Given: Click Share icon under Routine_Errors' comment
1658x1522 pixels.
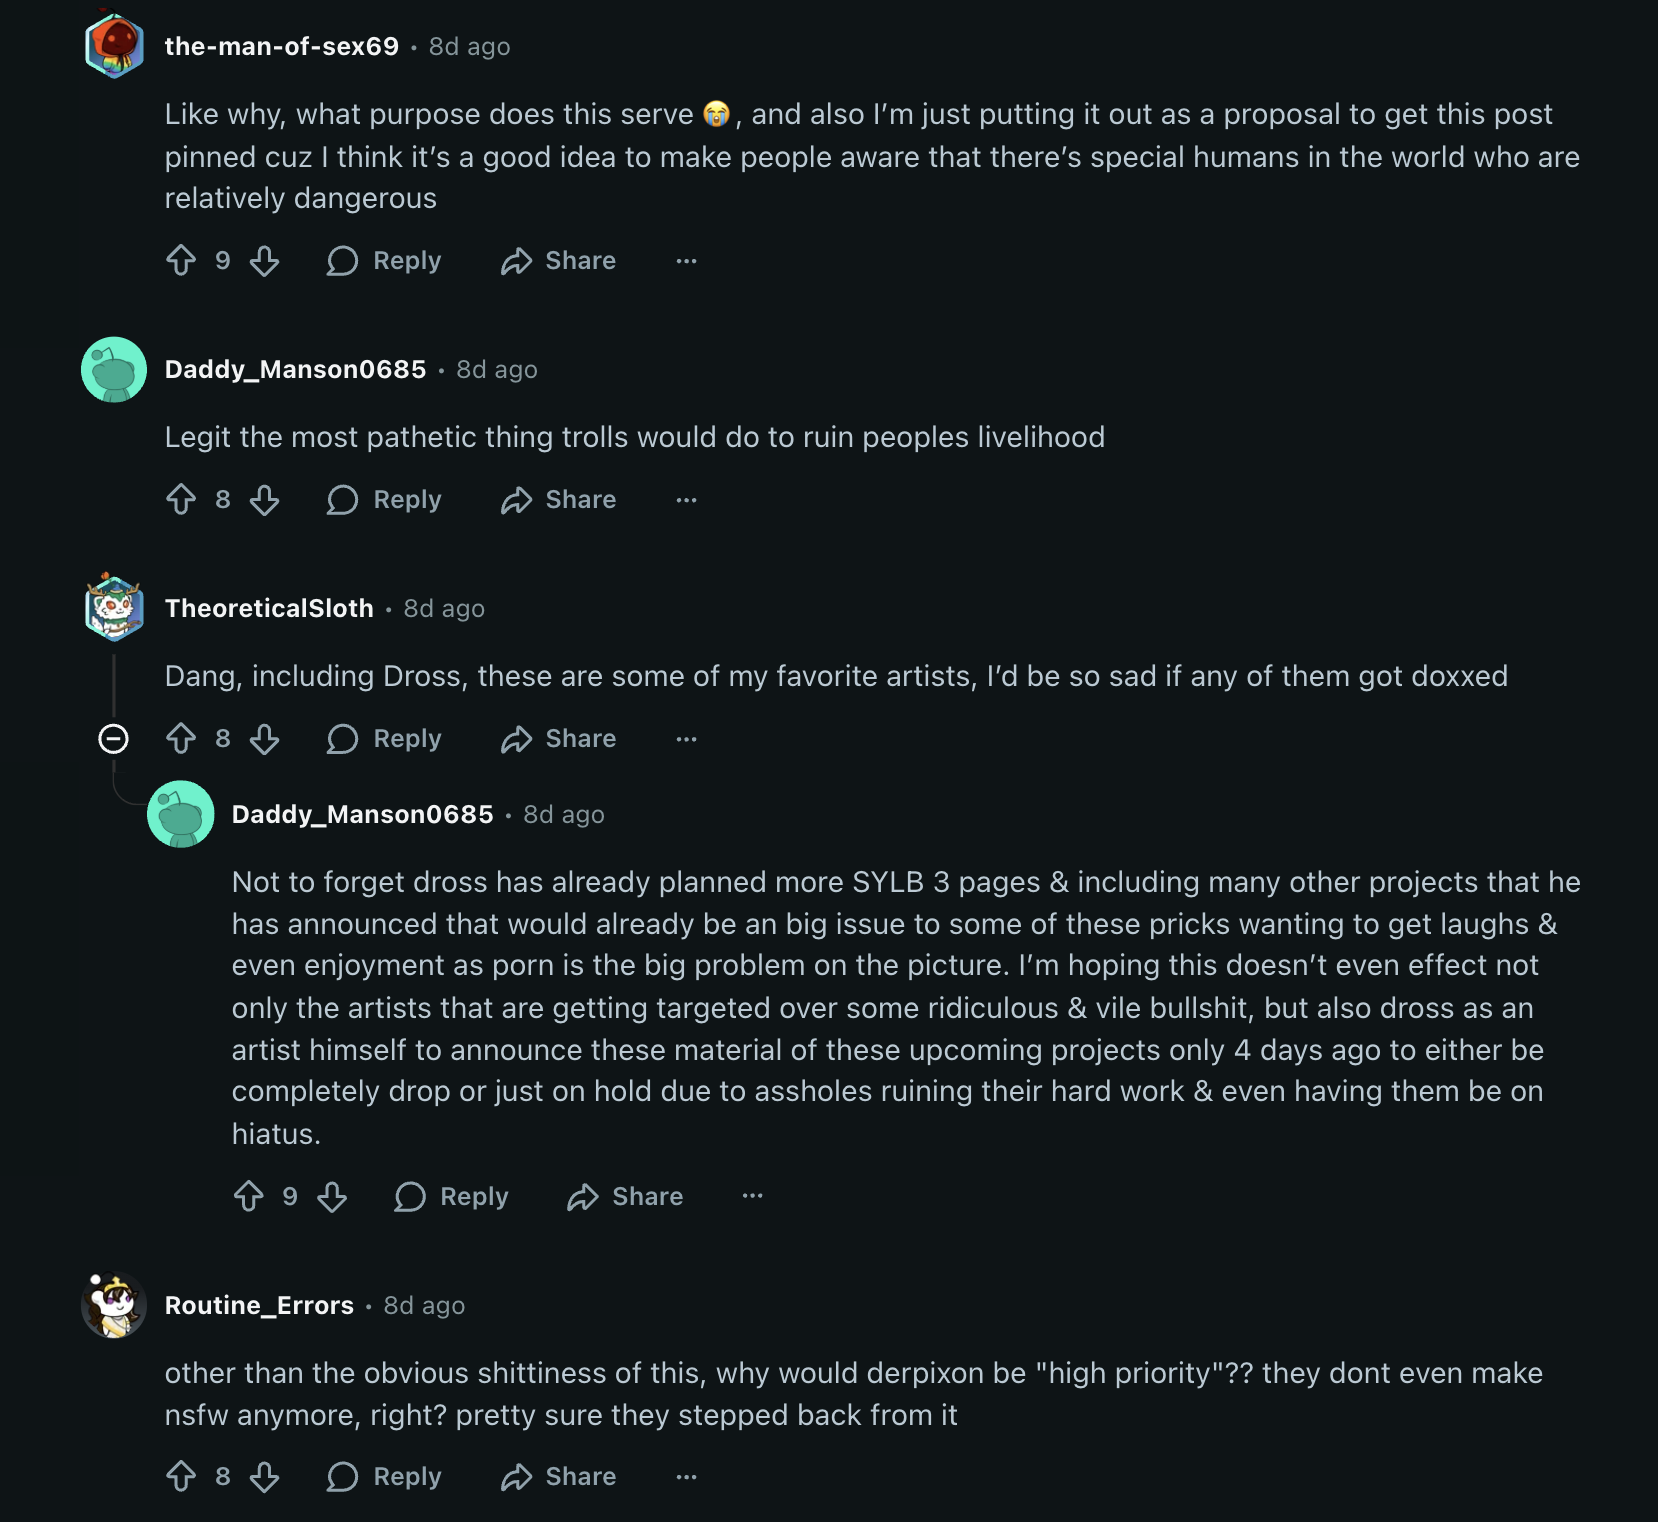Looking at the screenshot, I should click(x=516, y=1477).
